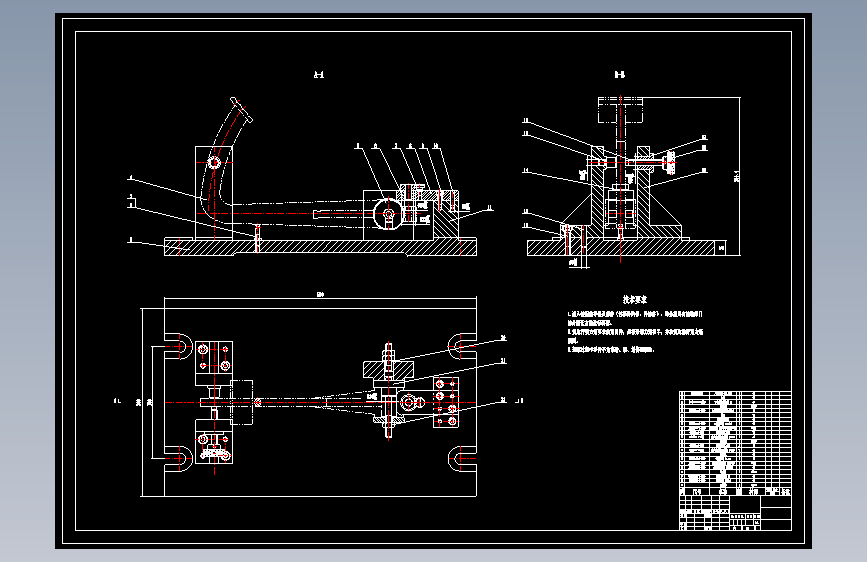Screen dimensions: 867x562
Task: Select the parts list table above title block
Action: (x=735, y=443)
